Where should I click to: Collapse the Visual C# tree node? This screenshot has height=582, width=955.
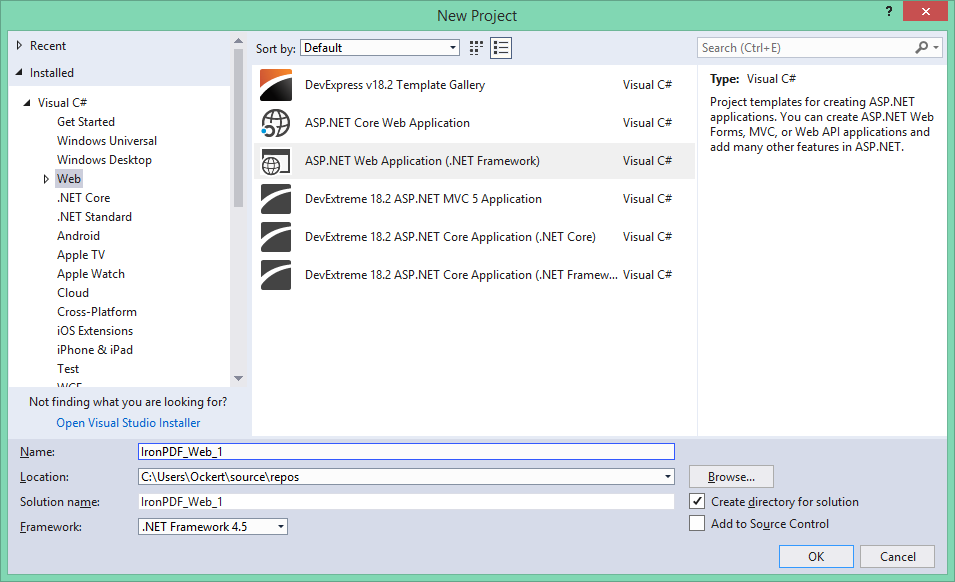pos(27,103)
